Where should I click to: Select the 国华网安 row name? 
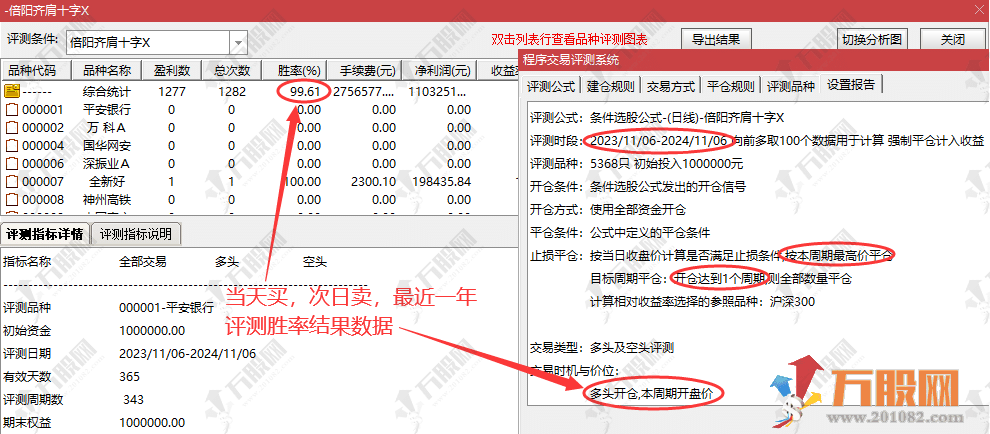tap(107, 147)
